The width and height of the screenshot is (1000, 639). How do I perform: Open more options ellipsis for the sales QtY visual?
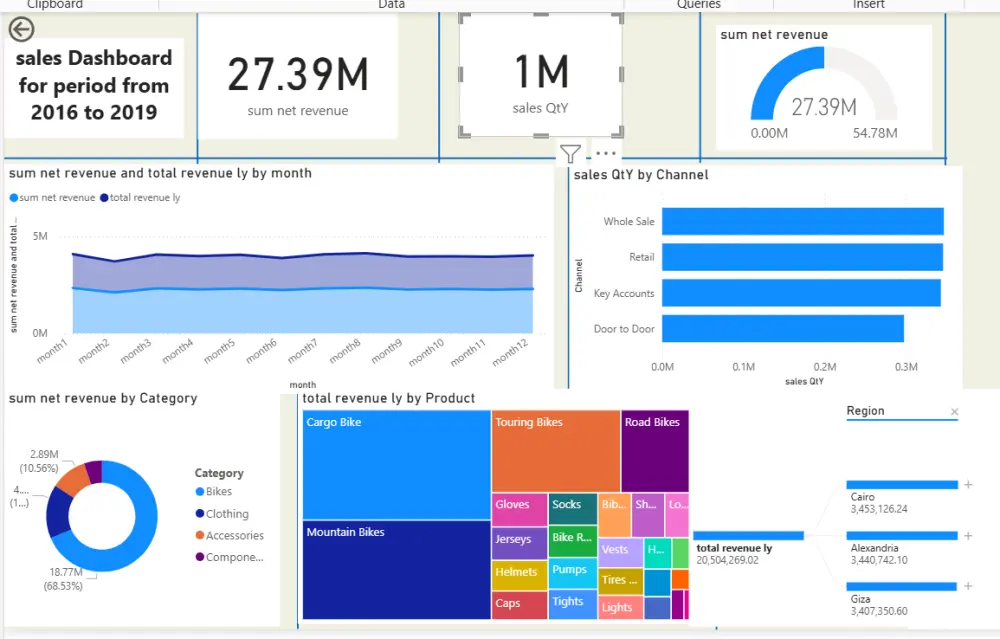tap(604, 155)
